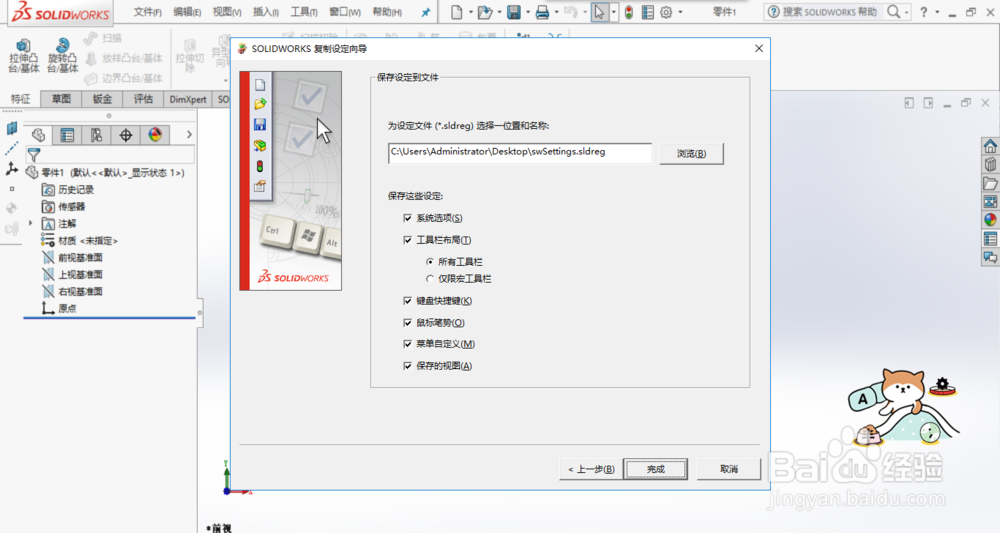
Task: Switch to ConfigurationManager tab icon
Action: tap(96, 135)
